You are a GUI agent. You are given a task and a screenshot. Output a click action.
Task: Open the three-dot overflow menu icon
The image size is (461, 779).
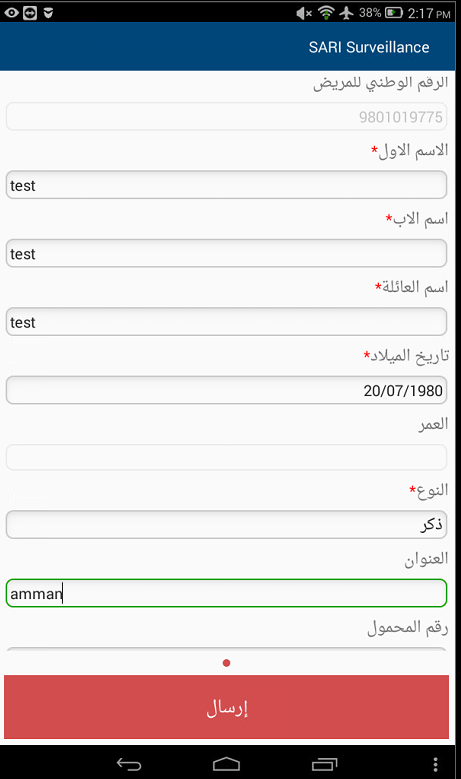tap(435, 764)
